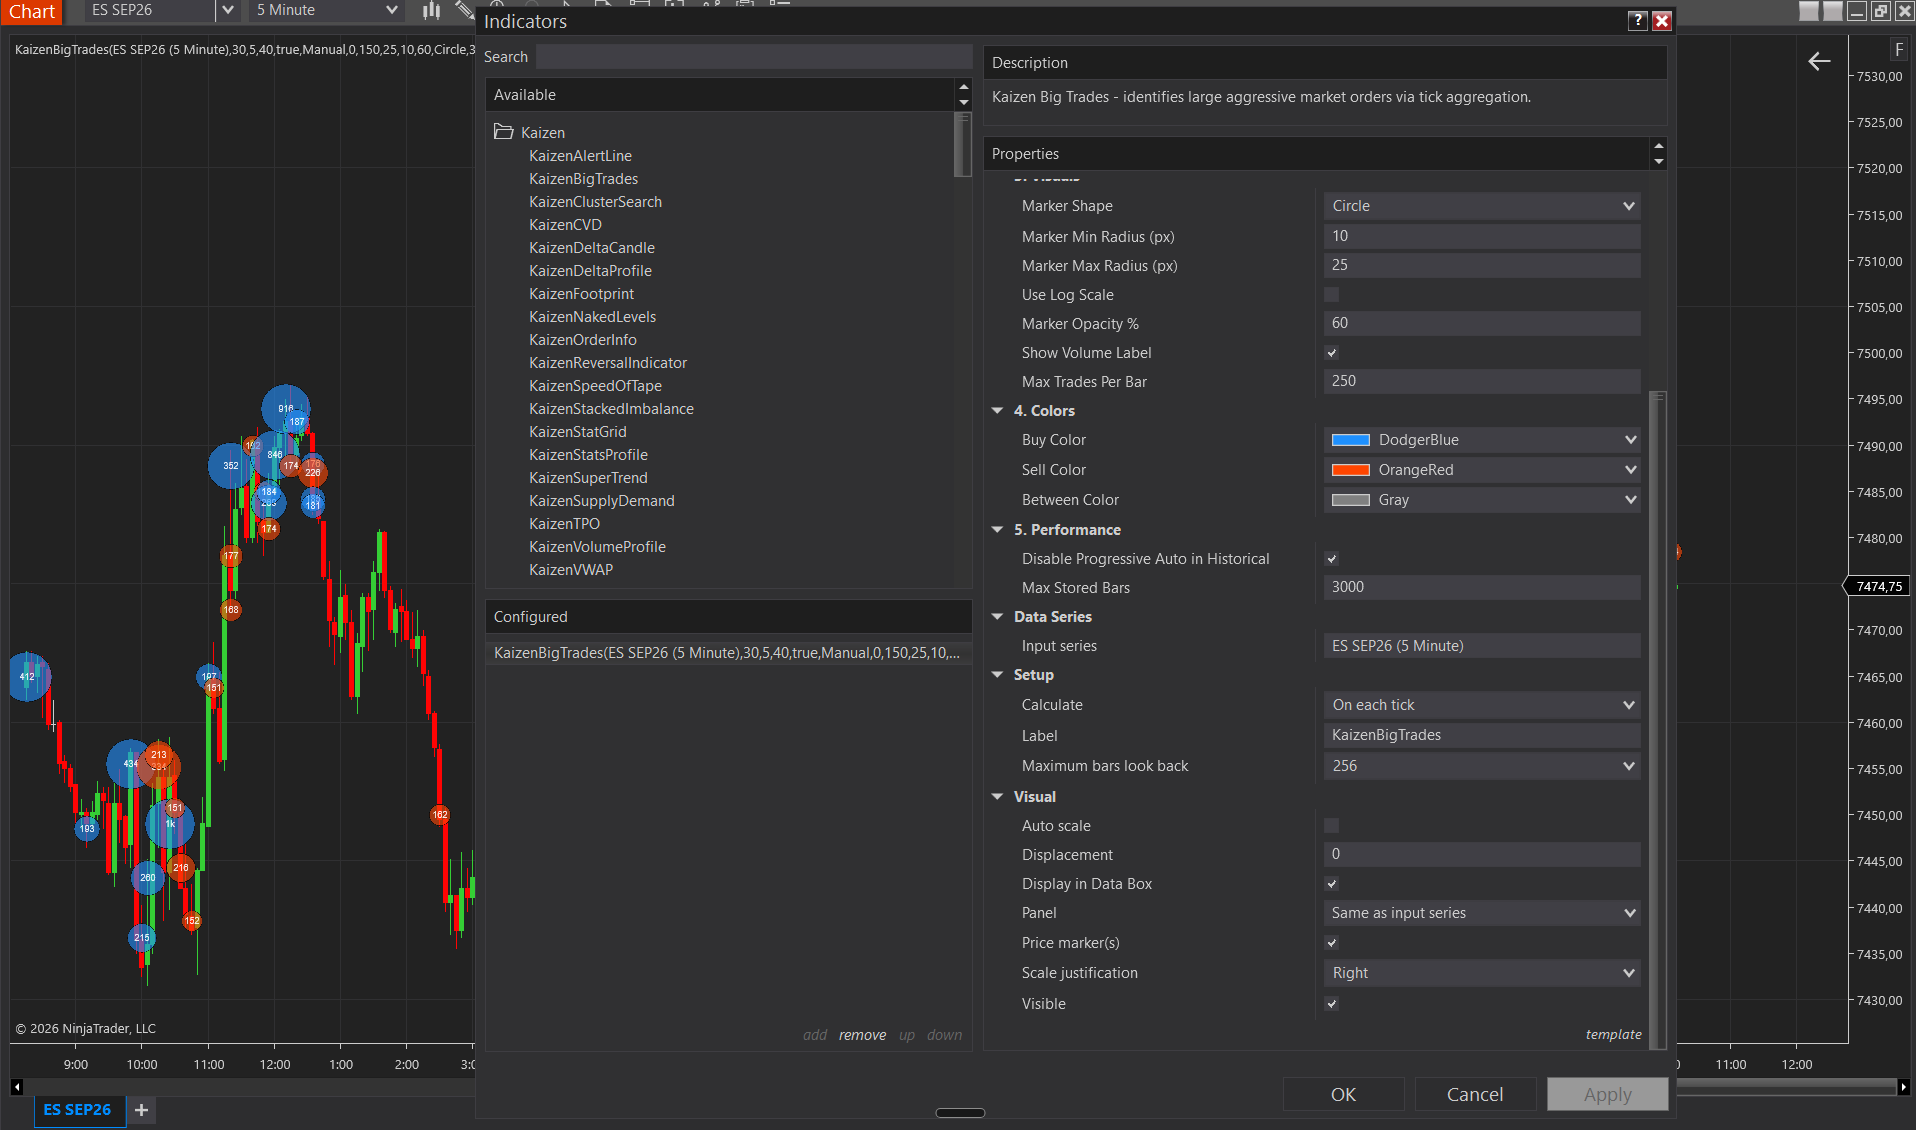1916x1130 pixels.
Task: Open the Between Color Gray picker
Action: 1482,500
